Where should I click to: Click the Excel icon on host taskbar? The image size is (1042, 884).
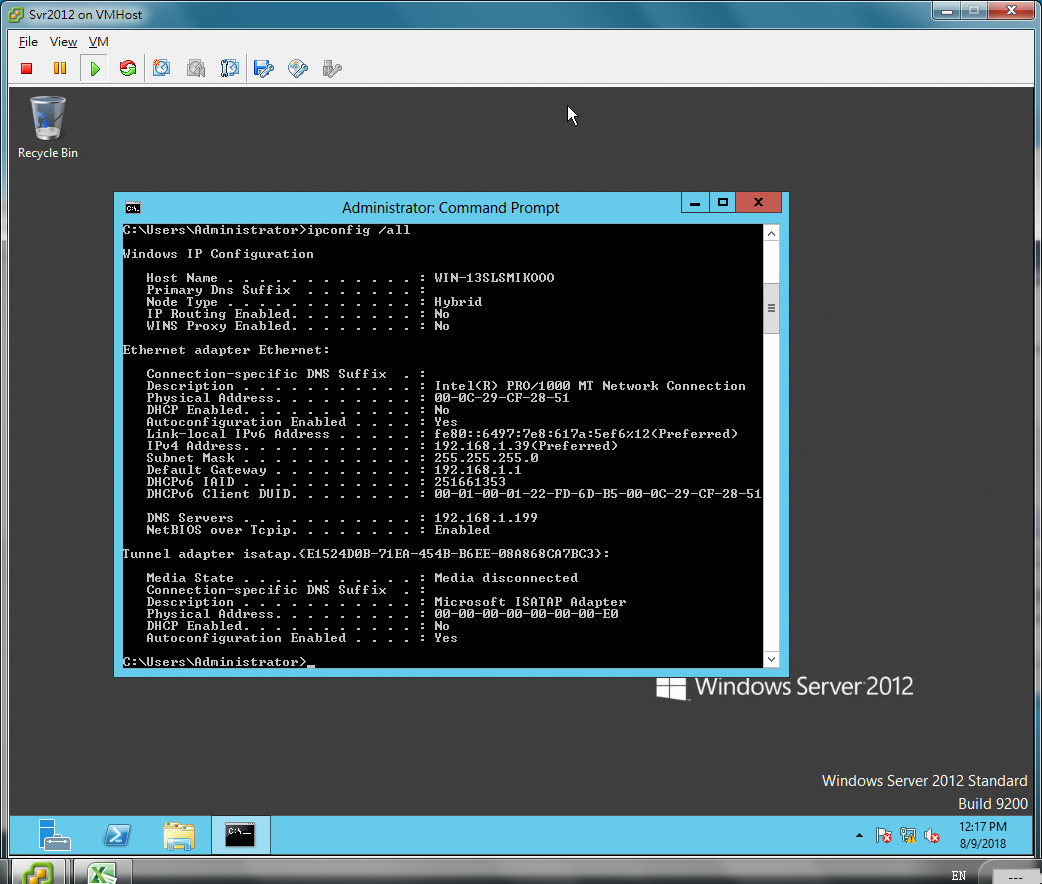tap(102, 872)
